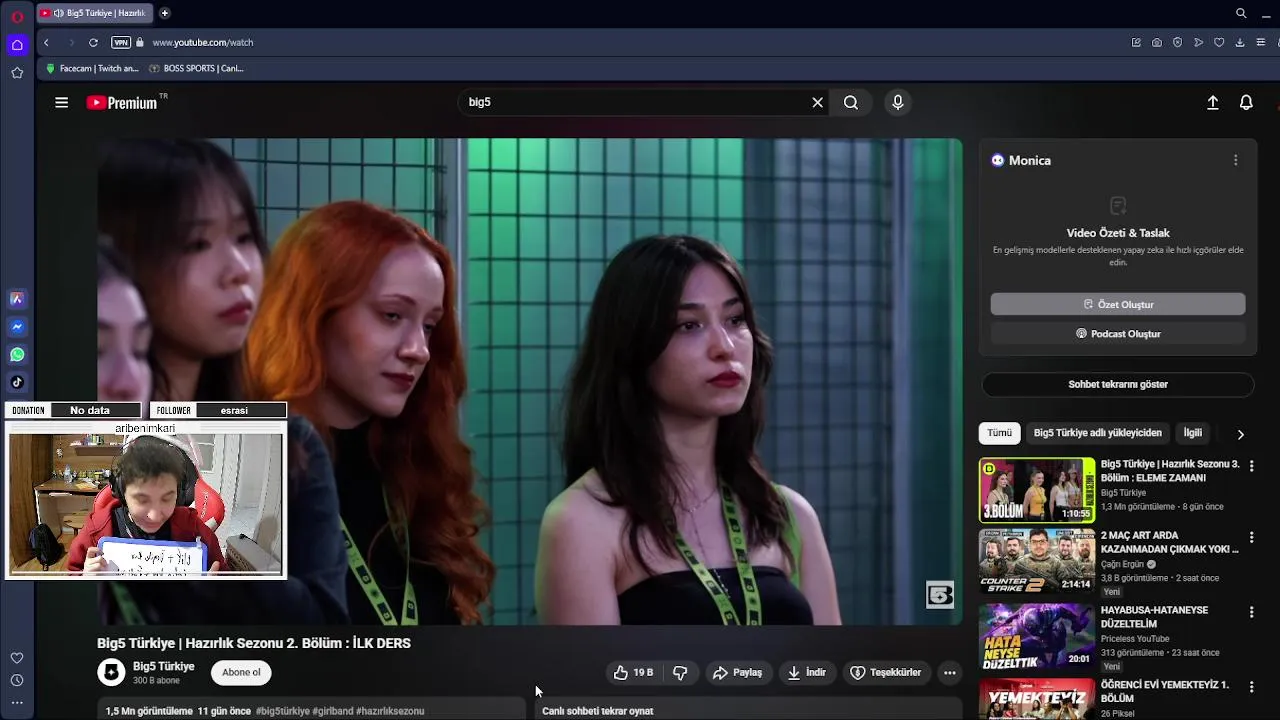This screenshot has width=1280, height=720.
Task: Click Podcast Oluştur button
Action: tap(1118, 334)
